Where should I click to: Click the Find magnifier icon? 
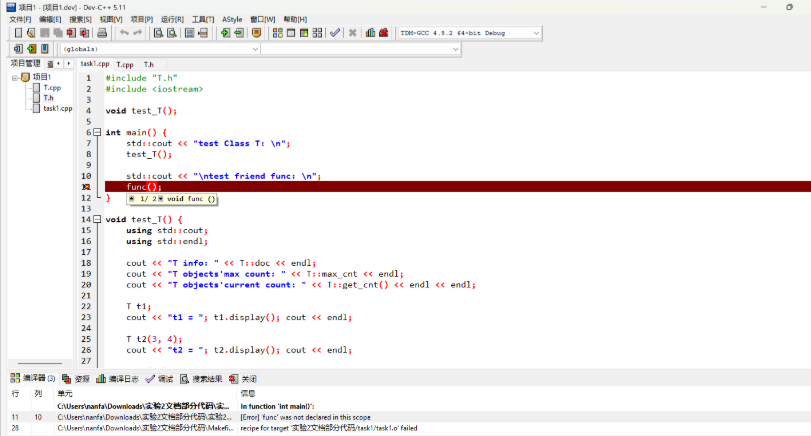coord(158,33)
